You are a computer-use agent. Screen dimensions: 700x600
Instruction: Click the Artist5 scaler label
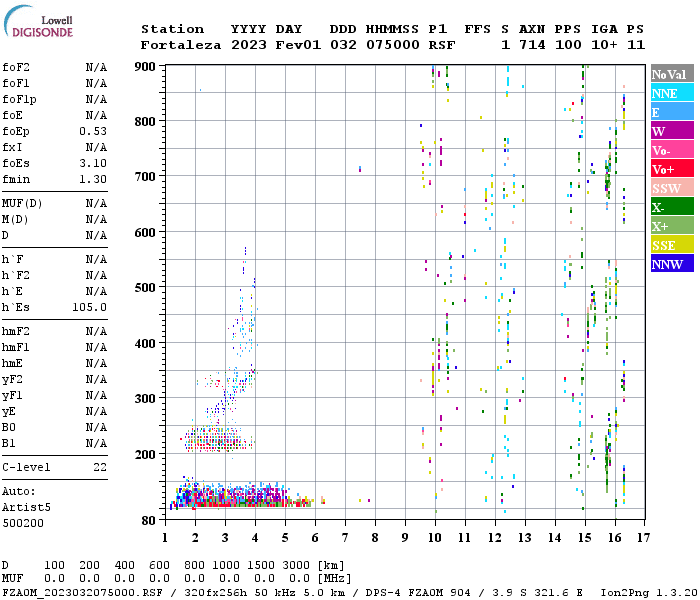pyautogui.click(x=26, y=508)
